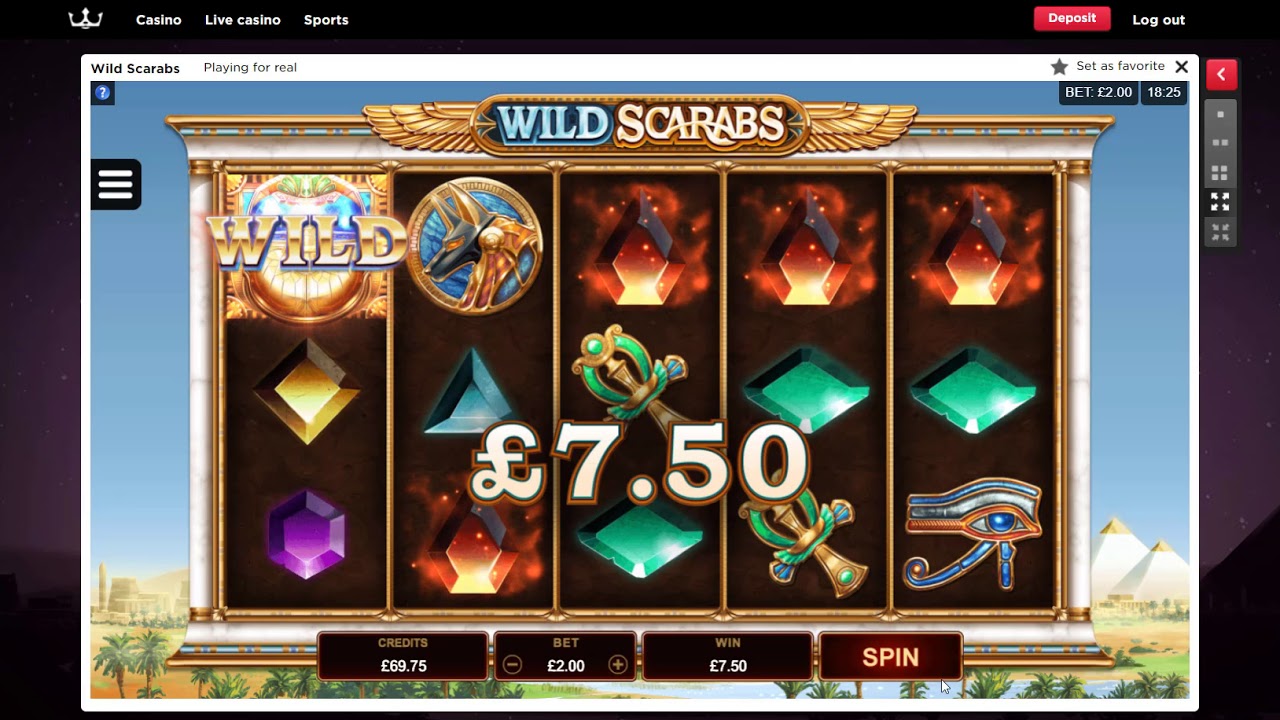Click the star to set as favorite

[x=1059, y=67]
